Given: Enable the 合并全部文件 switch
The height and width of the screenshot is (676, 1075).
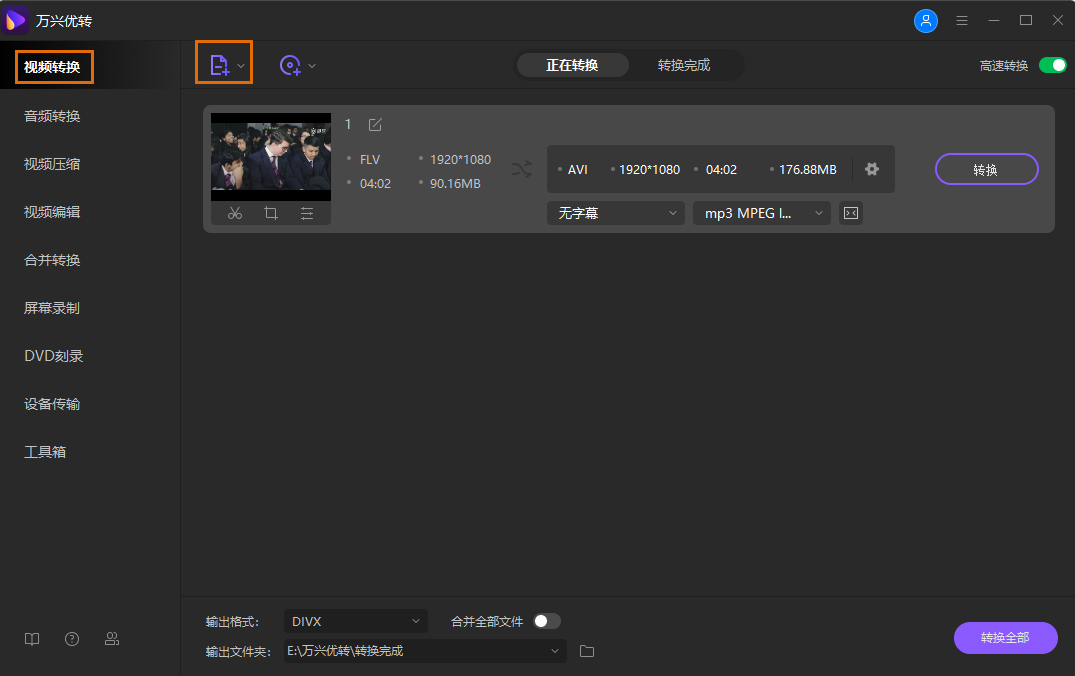Looking at the screenshot, I should coord(546,620).
